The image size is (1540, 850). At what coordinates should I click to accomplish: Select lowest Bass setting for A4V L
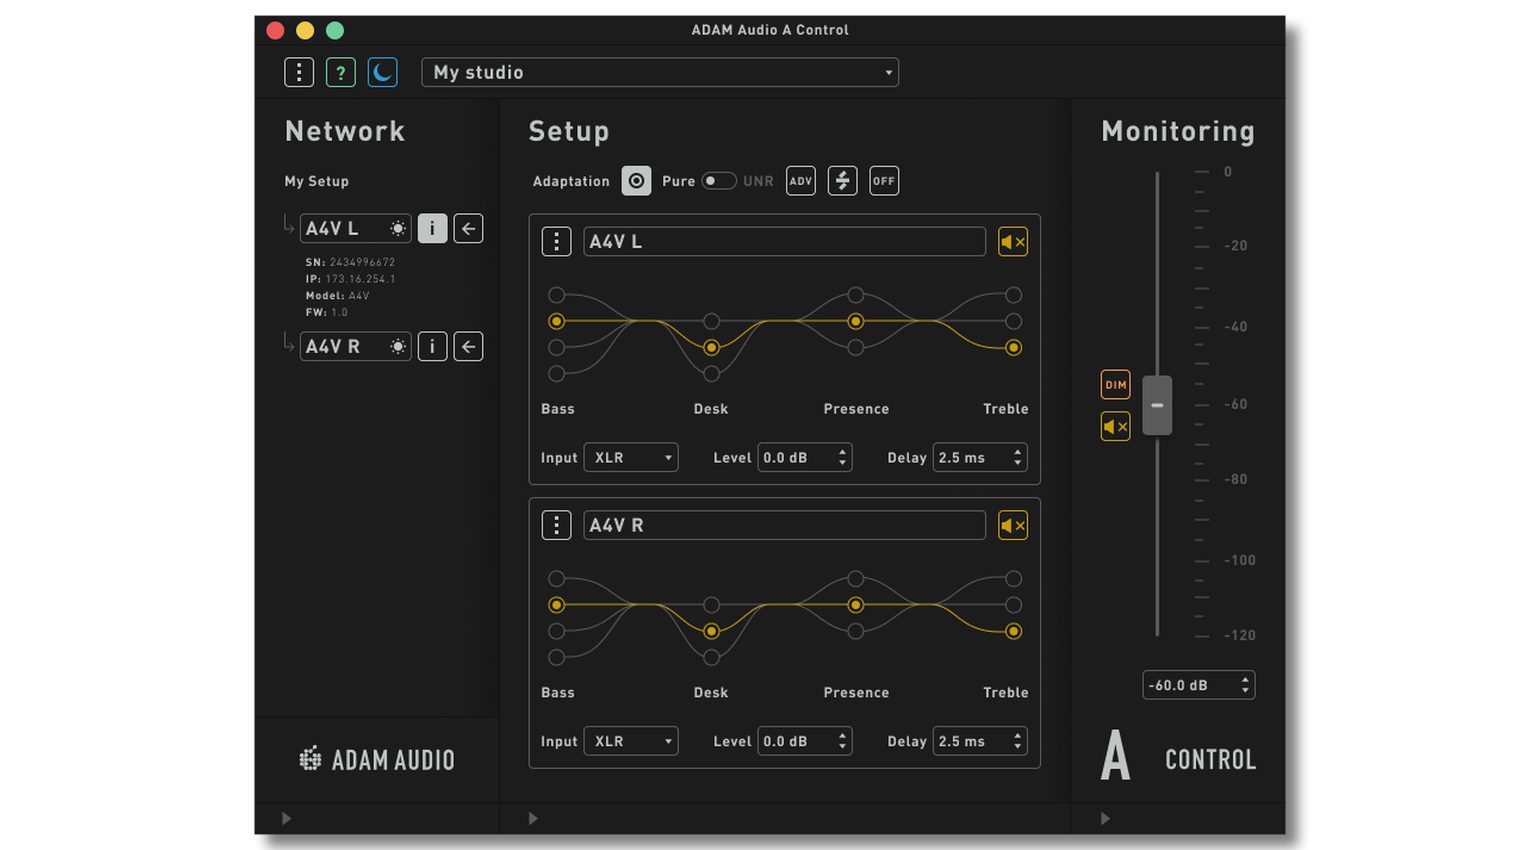click(557, 374)
